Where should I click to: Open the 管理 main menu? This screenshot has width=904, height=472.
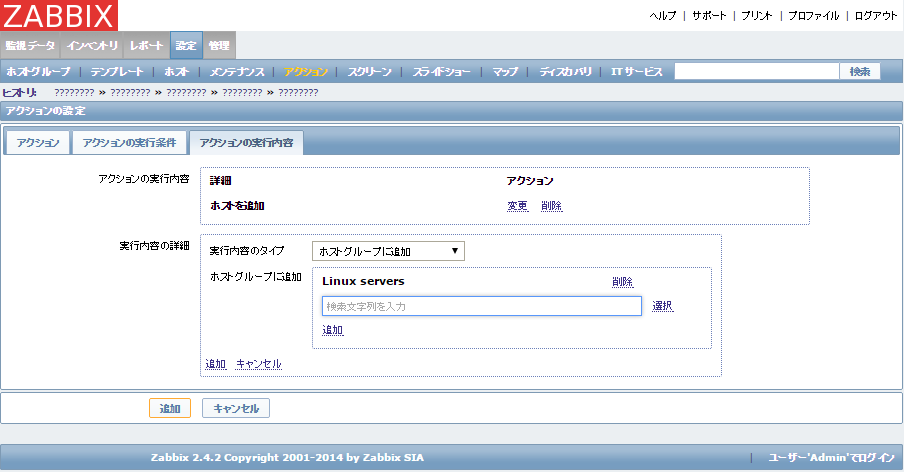coord(219,46)
